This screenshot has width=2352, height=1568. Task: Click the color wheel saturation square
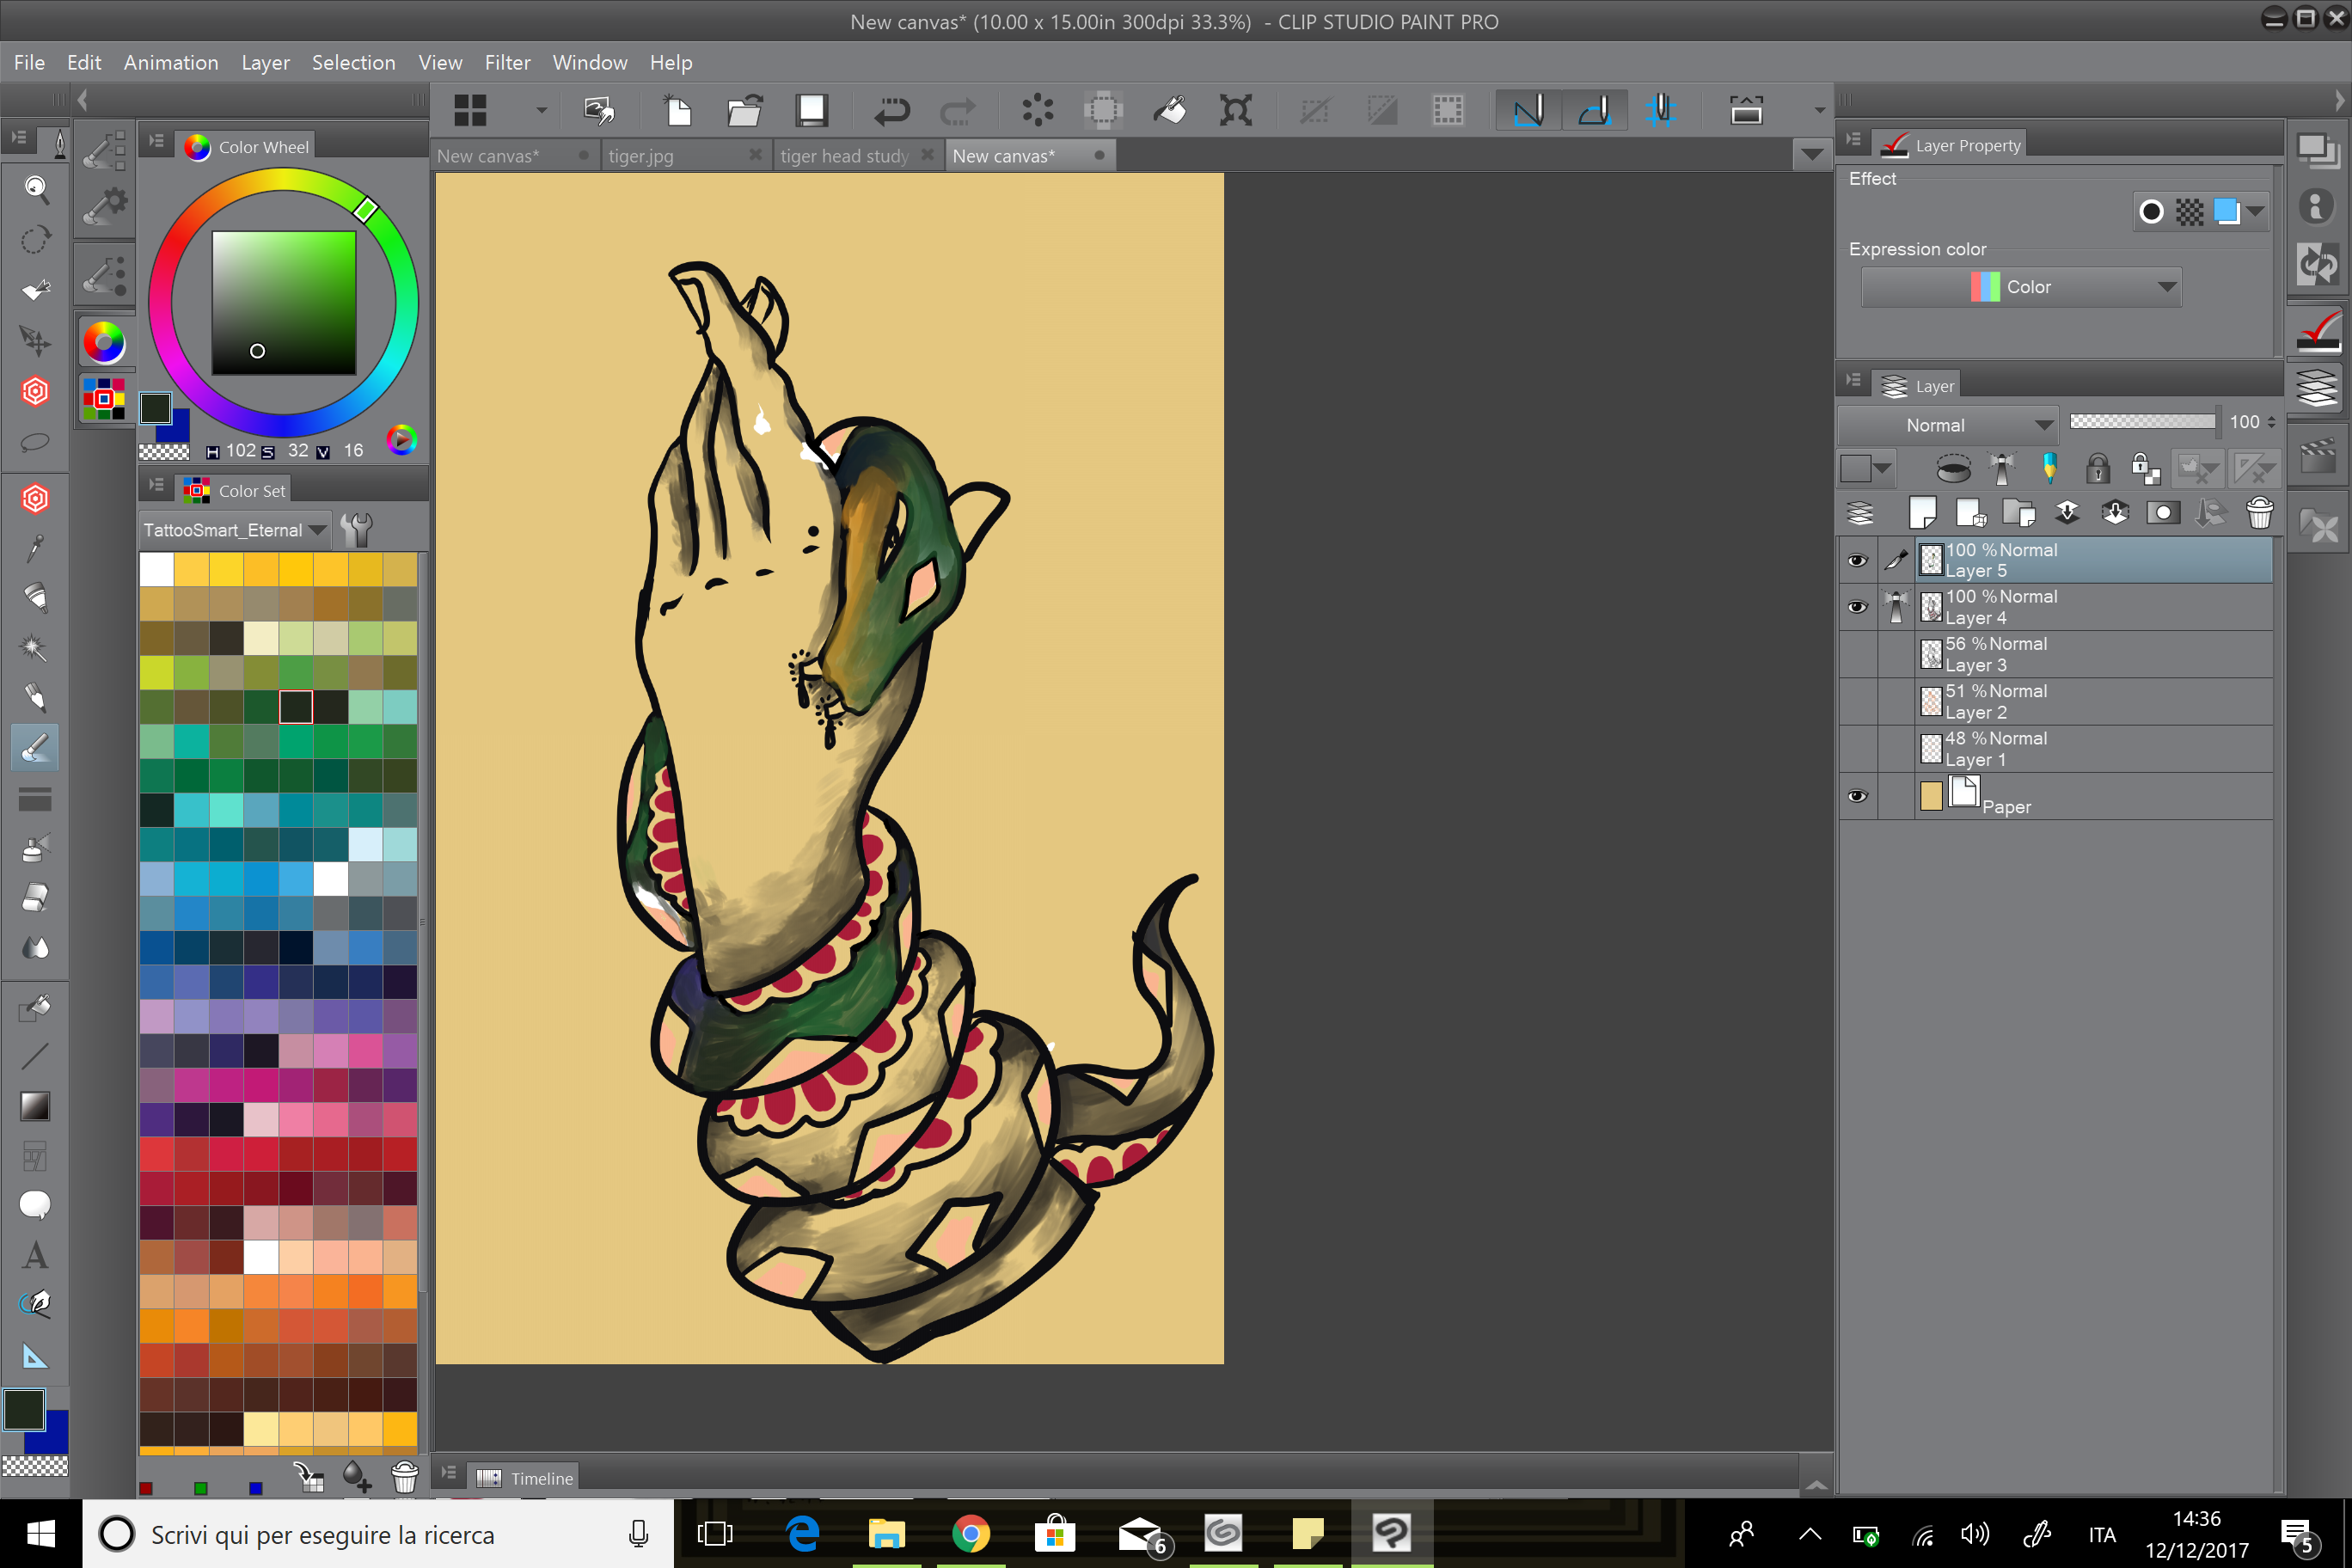pos(284,303)
